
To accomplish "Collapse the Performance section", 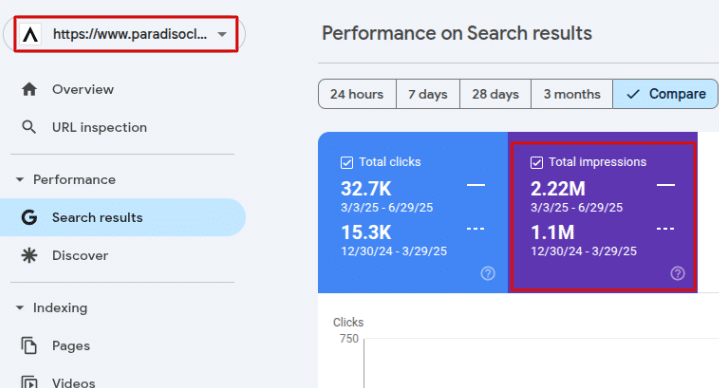I will [20, 180].
